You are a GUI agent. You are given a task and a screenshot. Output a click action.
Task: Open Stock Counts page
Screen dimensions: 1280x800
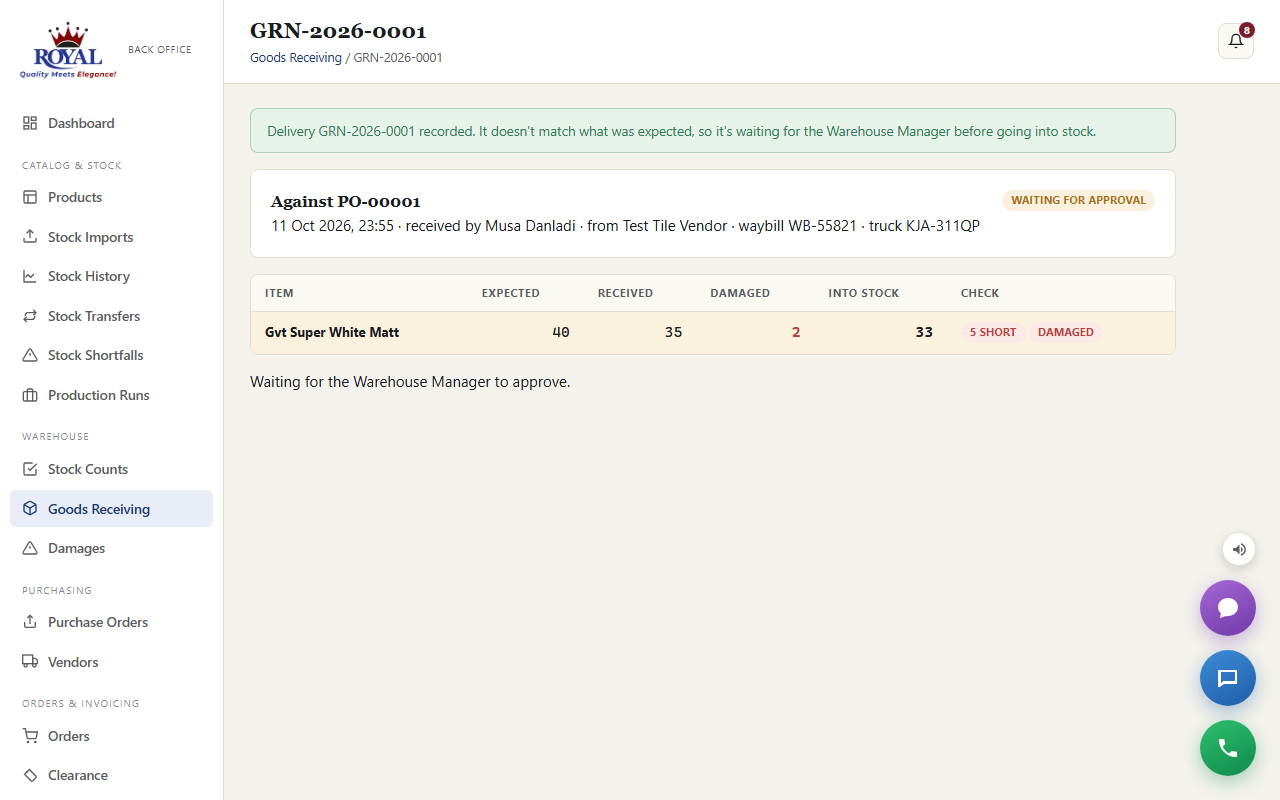pos(111,469)
